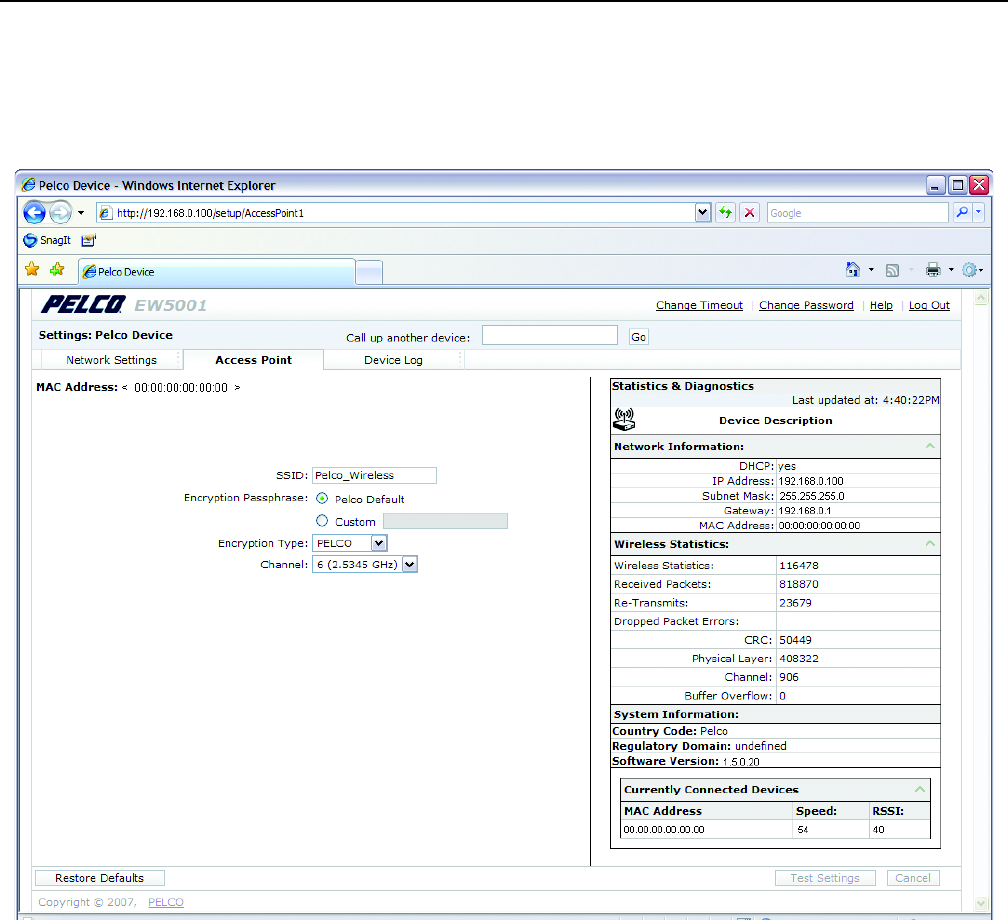Open the Favorites star icon

click(x=32, y=270)
